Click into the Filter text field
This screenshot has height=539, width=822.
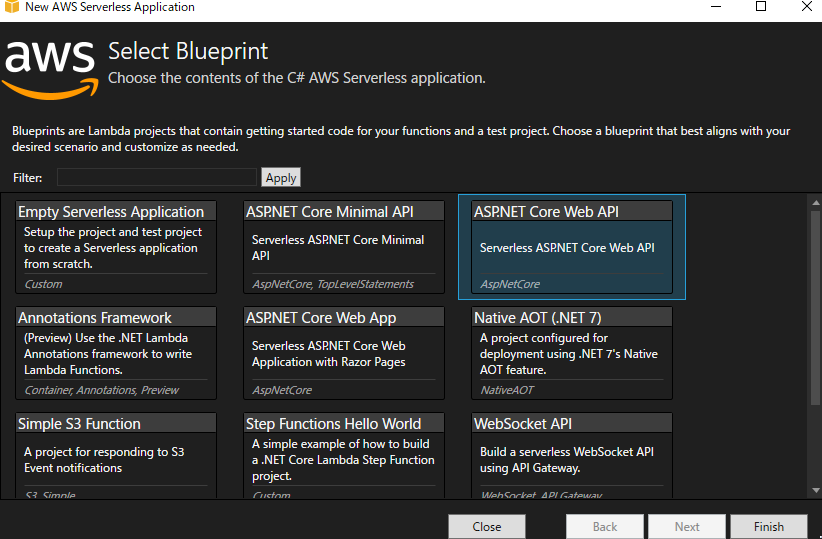(157, 177)
